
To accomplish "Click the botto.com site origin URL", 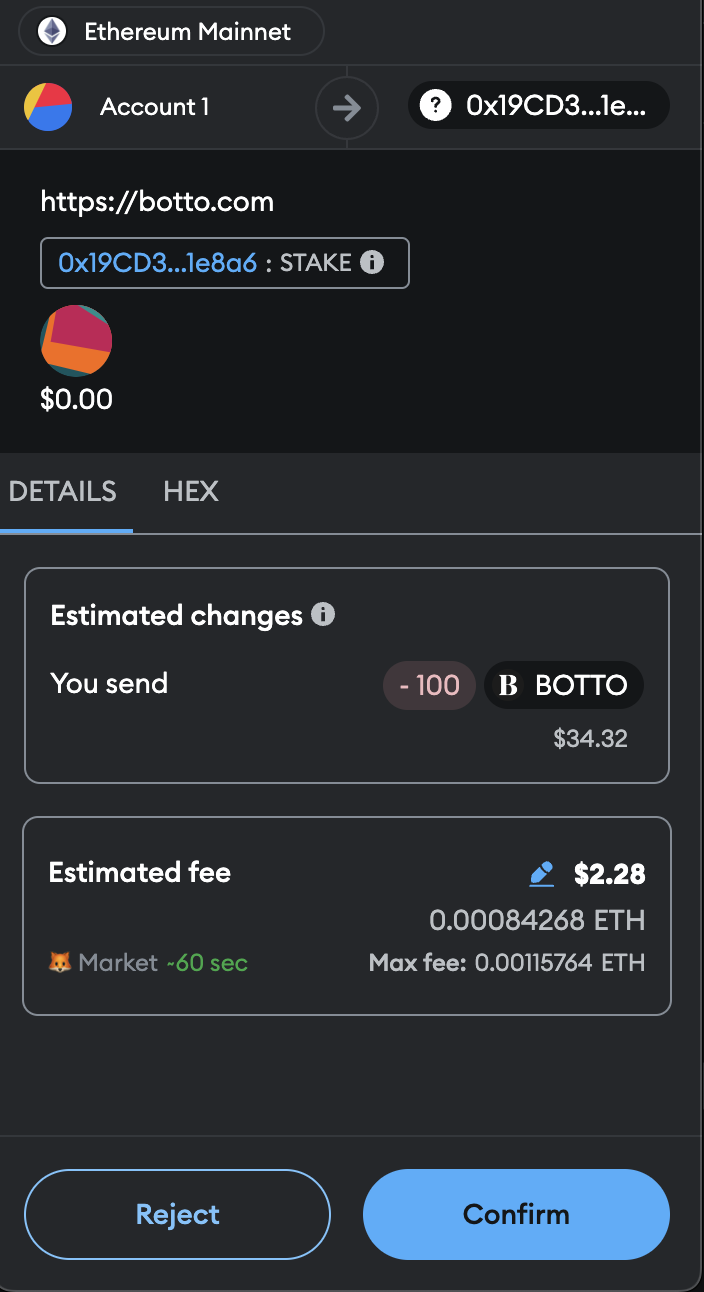I will (157, 202).
